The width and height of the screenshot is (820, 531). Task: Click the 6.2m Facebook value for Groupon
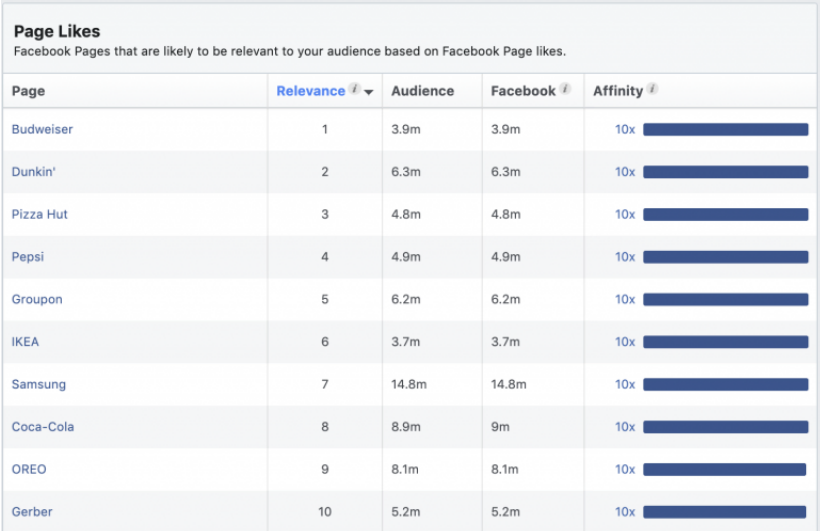point(506,299)
